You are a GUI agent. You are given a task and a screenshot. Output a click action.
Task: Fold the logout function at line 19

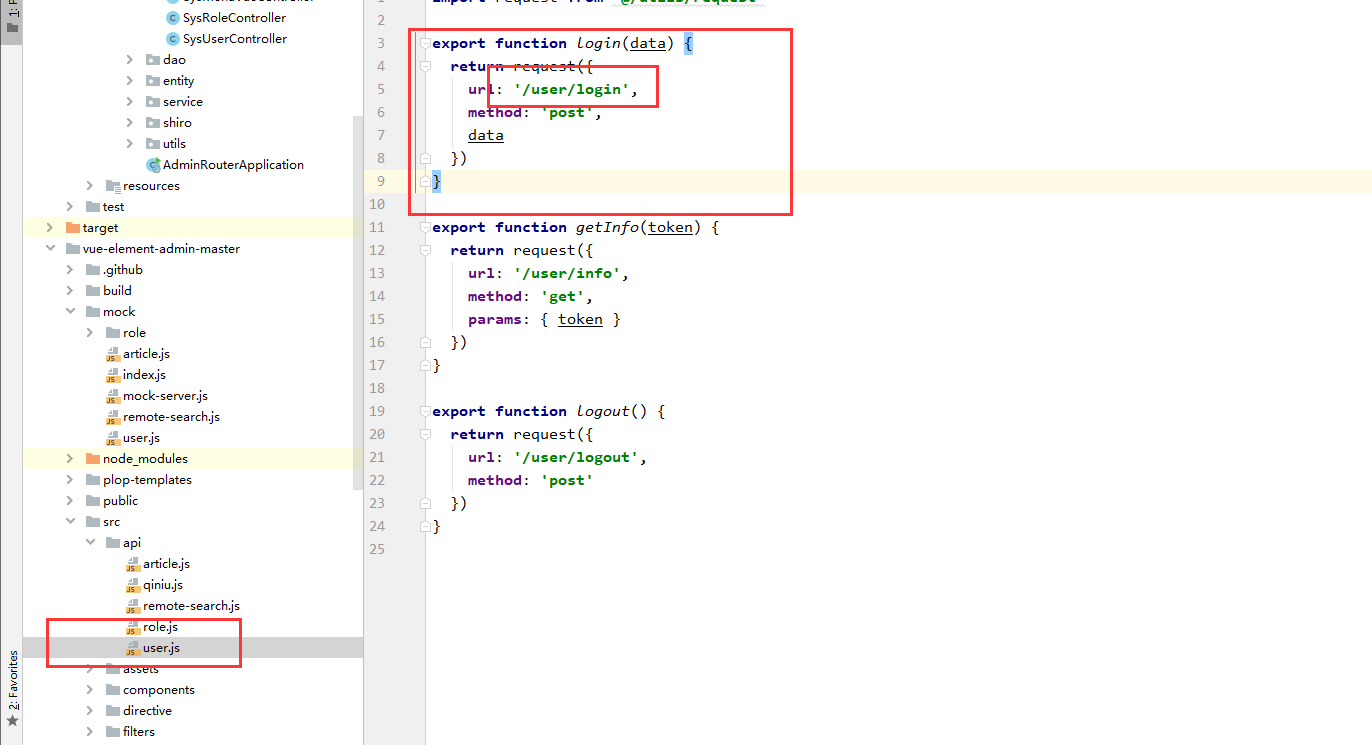[x=425, y=411]
